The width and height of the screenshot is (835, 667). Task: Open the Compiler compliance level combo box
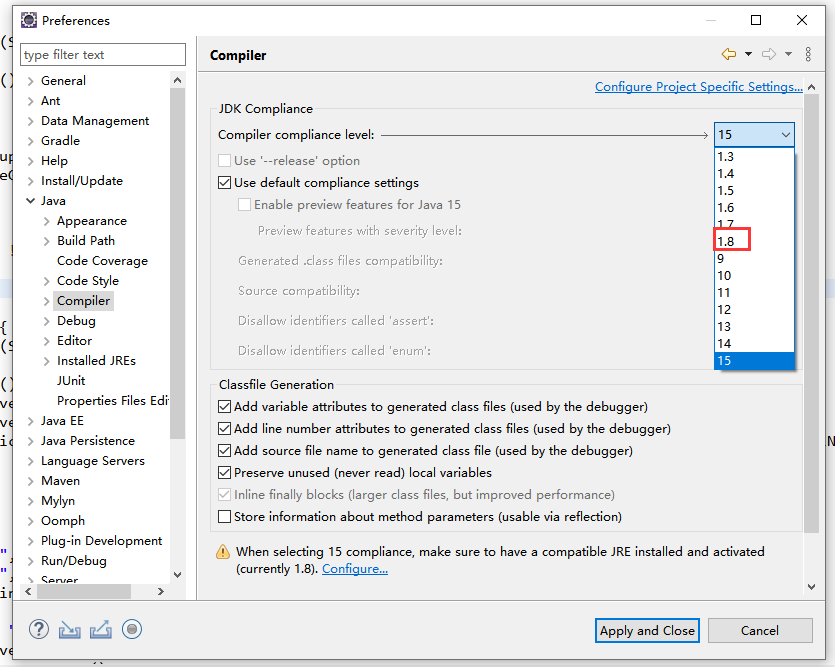click(754, 135)
